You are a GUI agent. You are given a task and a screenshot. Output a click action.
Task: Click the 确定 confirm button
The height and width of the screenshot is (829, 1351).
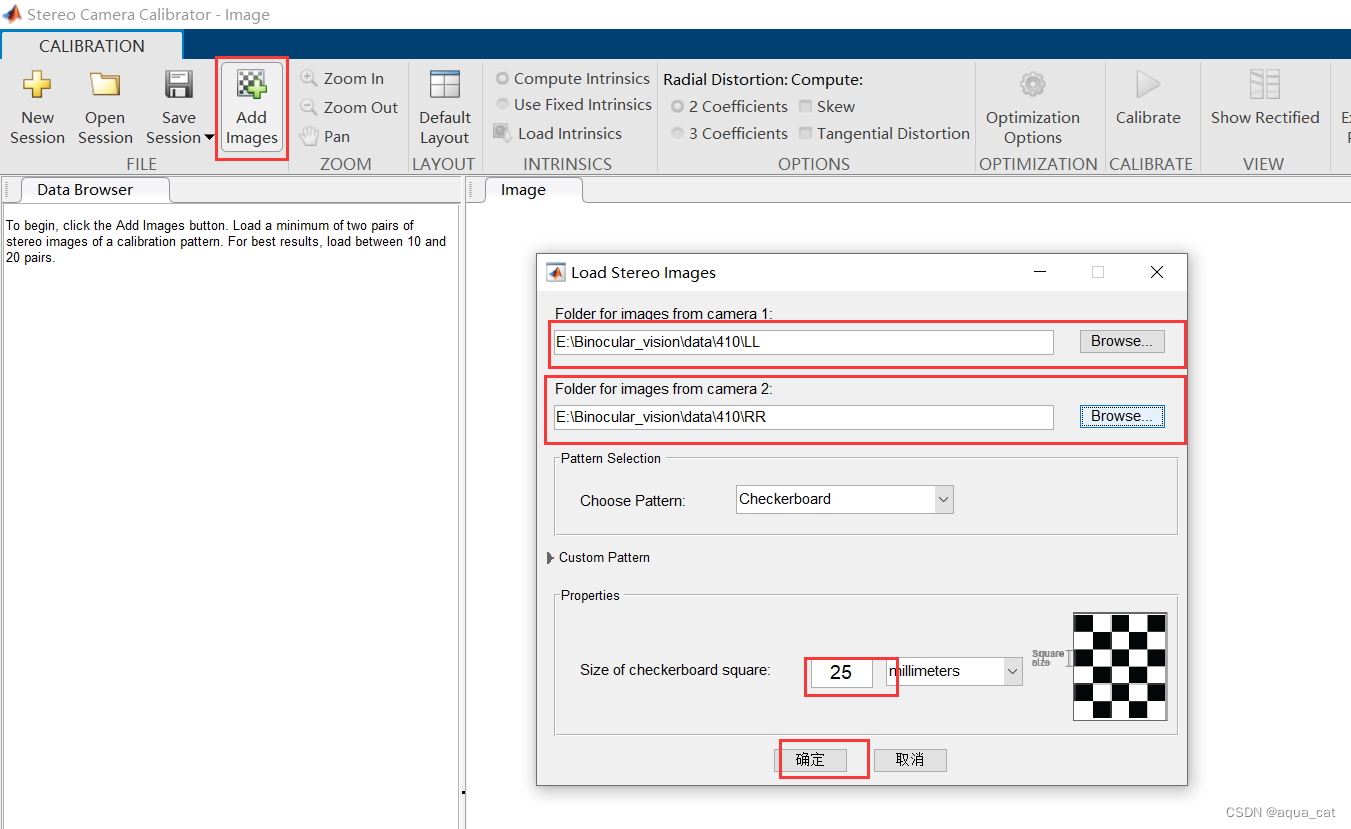coord(811,760)
